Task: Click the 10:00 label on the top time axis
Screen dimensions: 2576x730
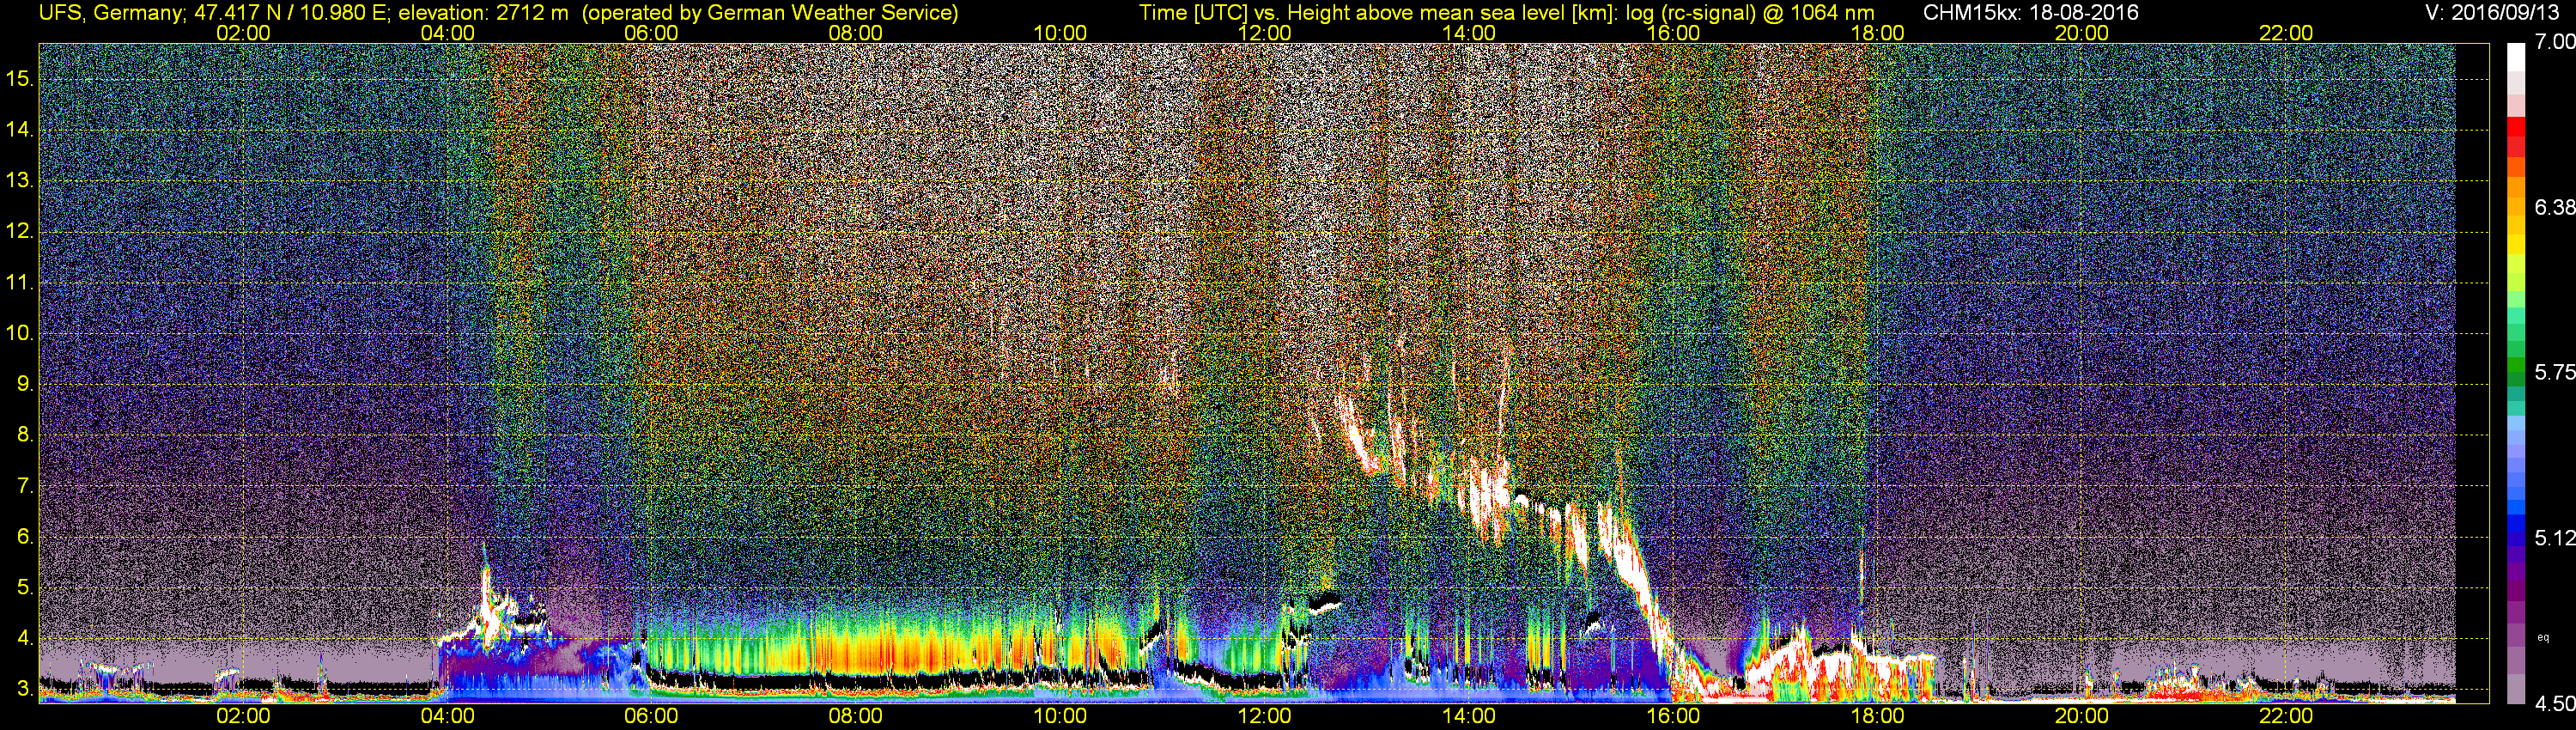Action: (1060, 32)
